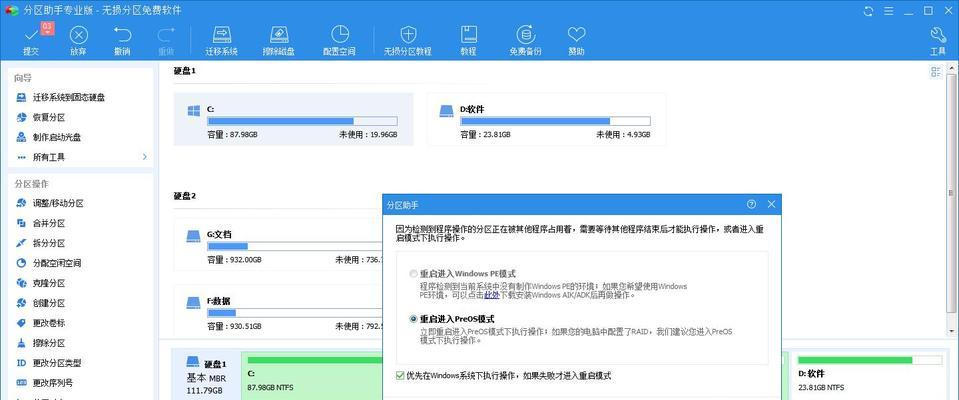This screenshot has width=959, height=400.
Task: Open the help question-mark icon in dialog
Action: (752, 204)
